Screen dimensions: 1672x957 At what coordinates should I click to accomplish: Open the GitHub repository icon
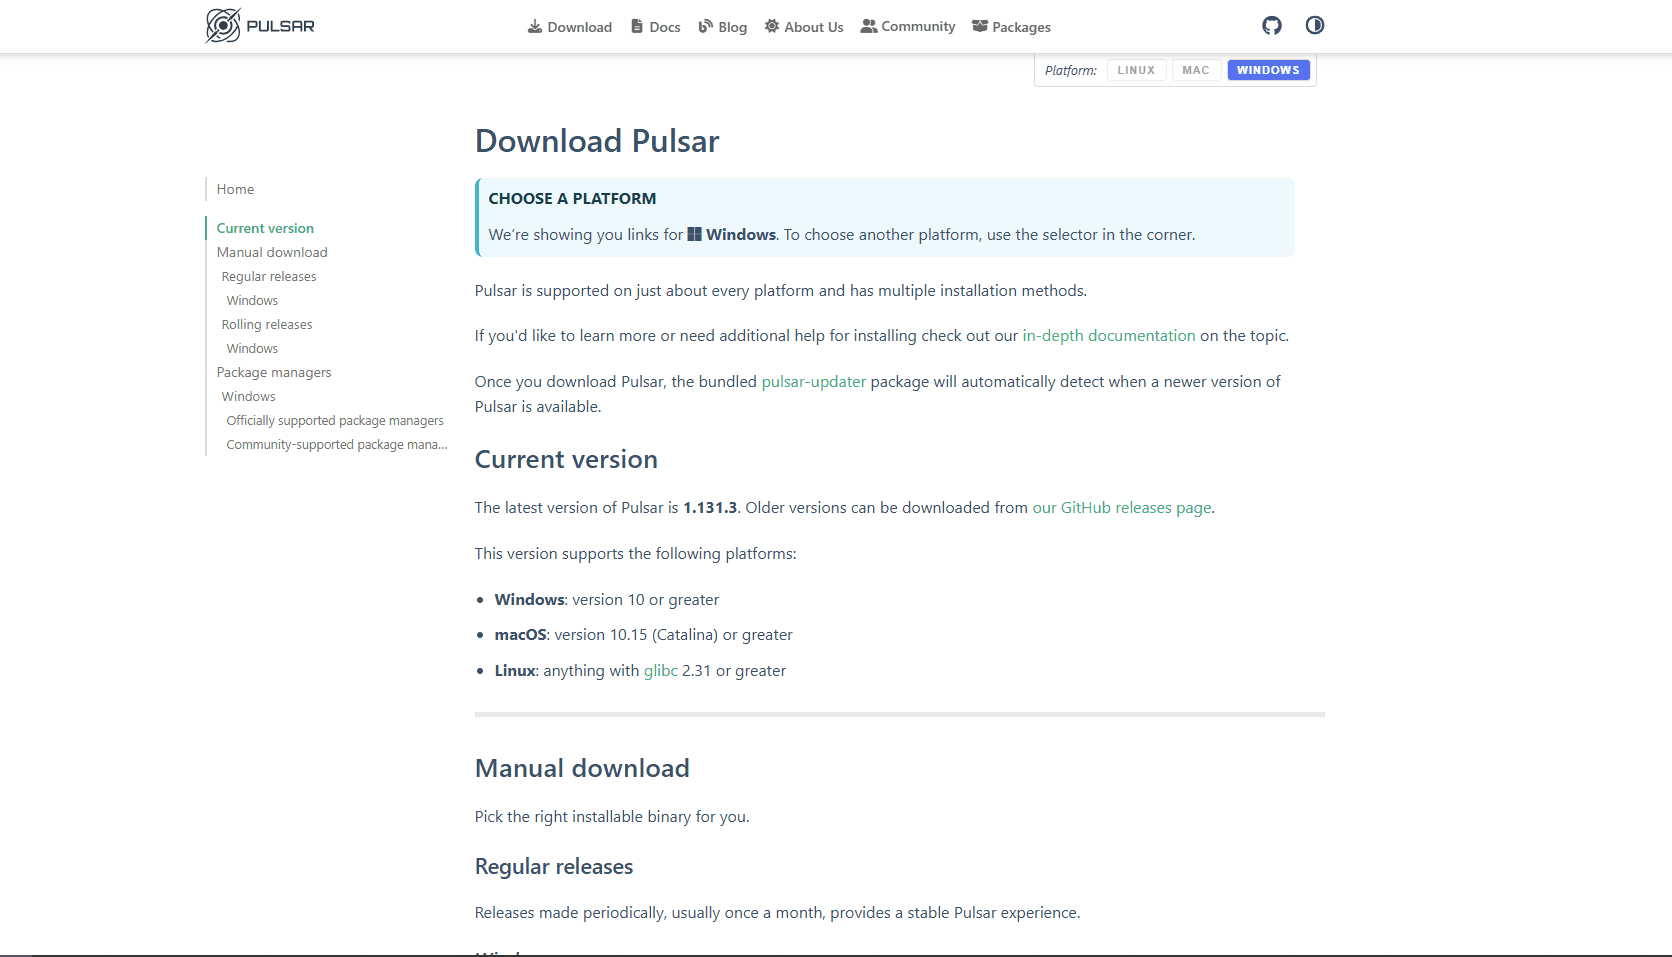[1272, 26]
